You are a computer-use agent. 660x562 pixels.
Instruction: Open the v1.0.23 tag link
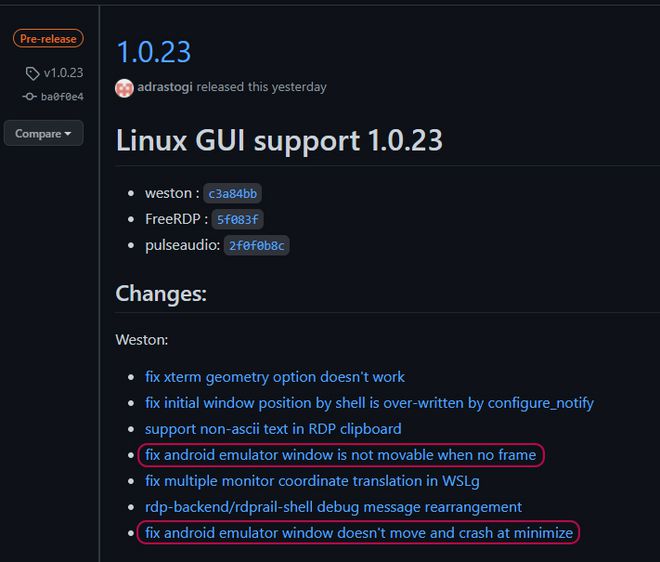(64, 73)
